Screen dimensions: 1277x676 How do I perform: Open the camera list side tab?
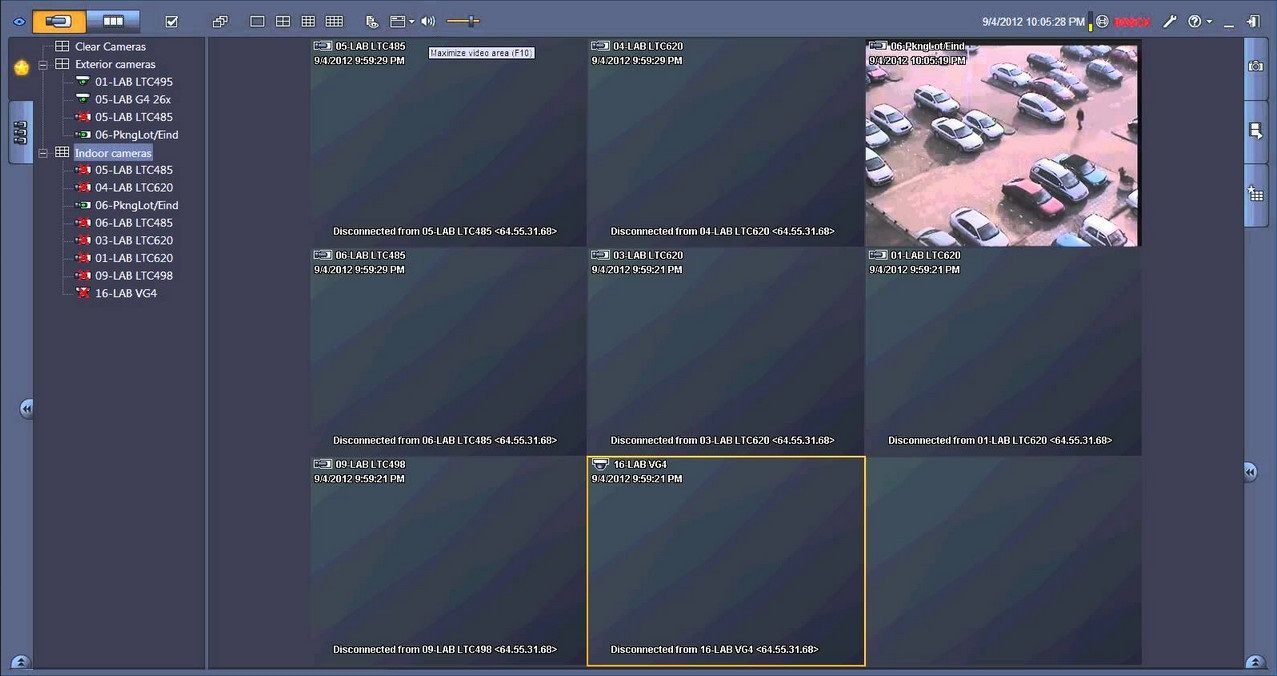tap(21, 132)
